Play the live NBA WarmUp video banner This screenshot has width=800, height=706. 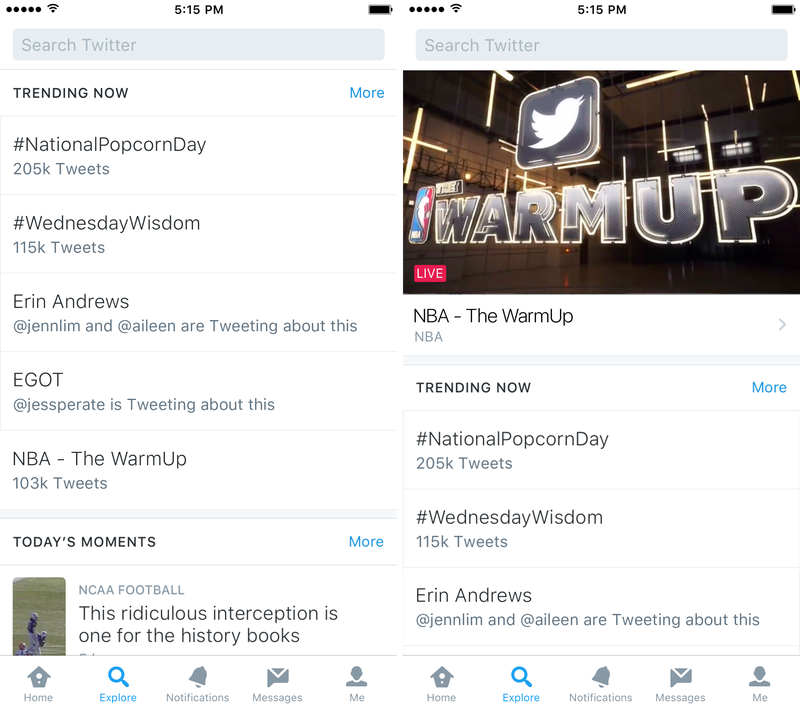600,182
